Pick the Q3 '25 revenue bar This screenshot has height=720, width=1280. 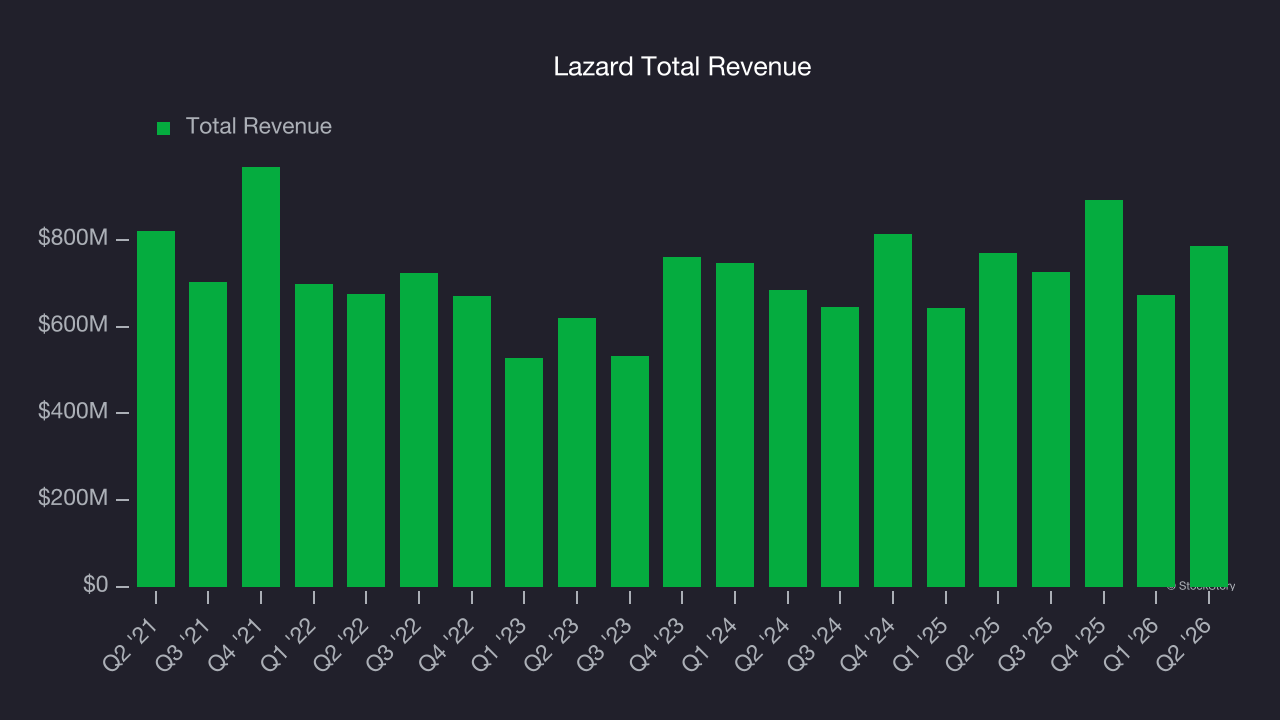point(1051,429)
